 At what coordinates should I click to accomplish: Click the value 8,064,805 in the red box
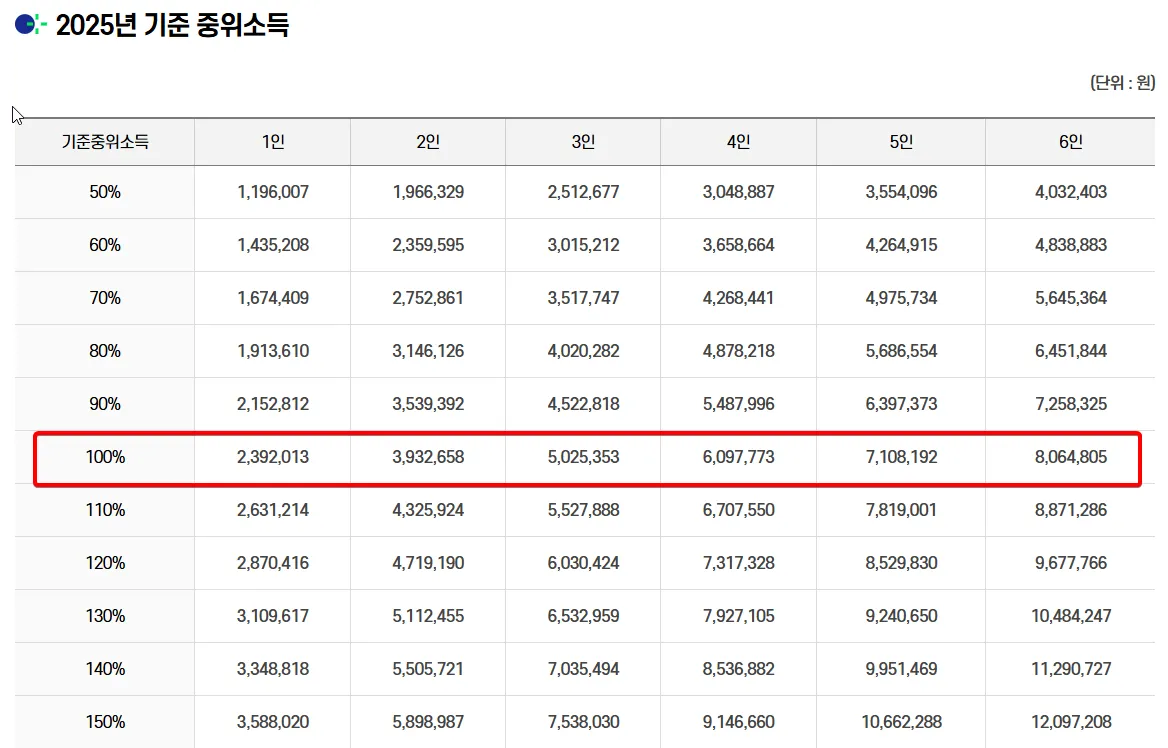(1070, 458)
